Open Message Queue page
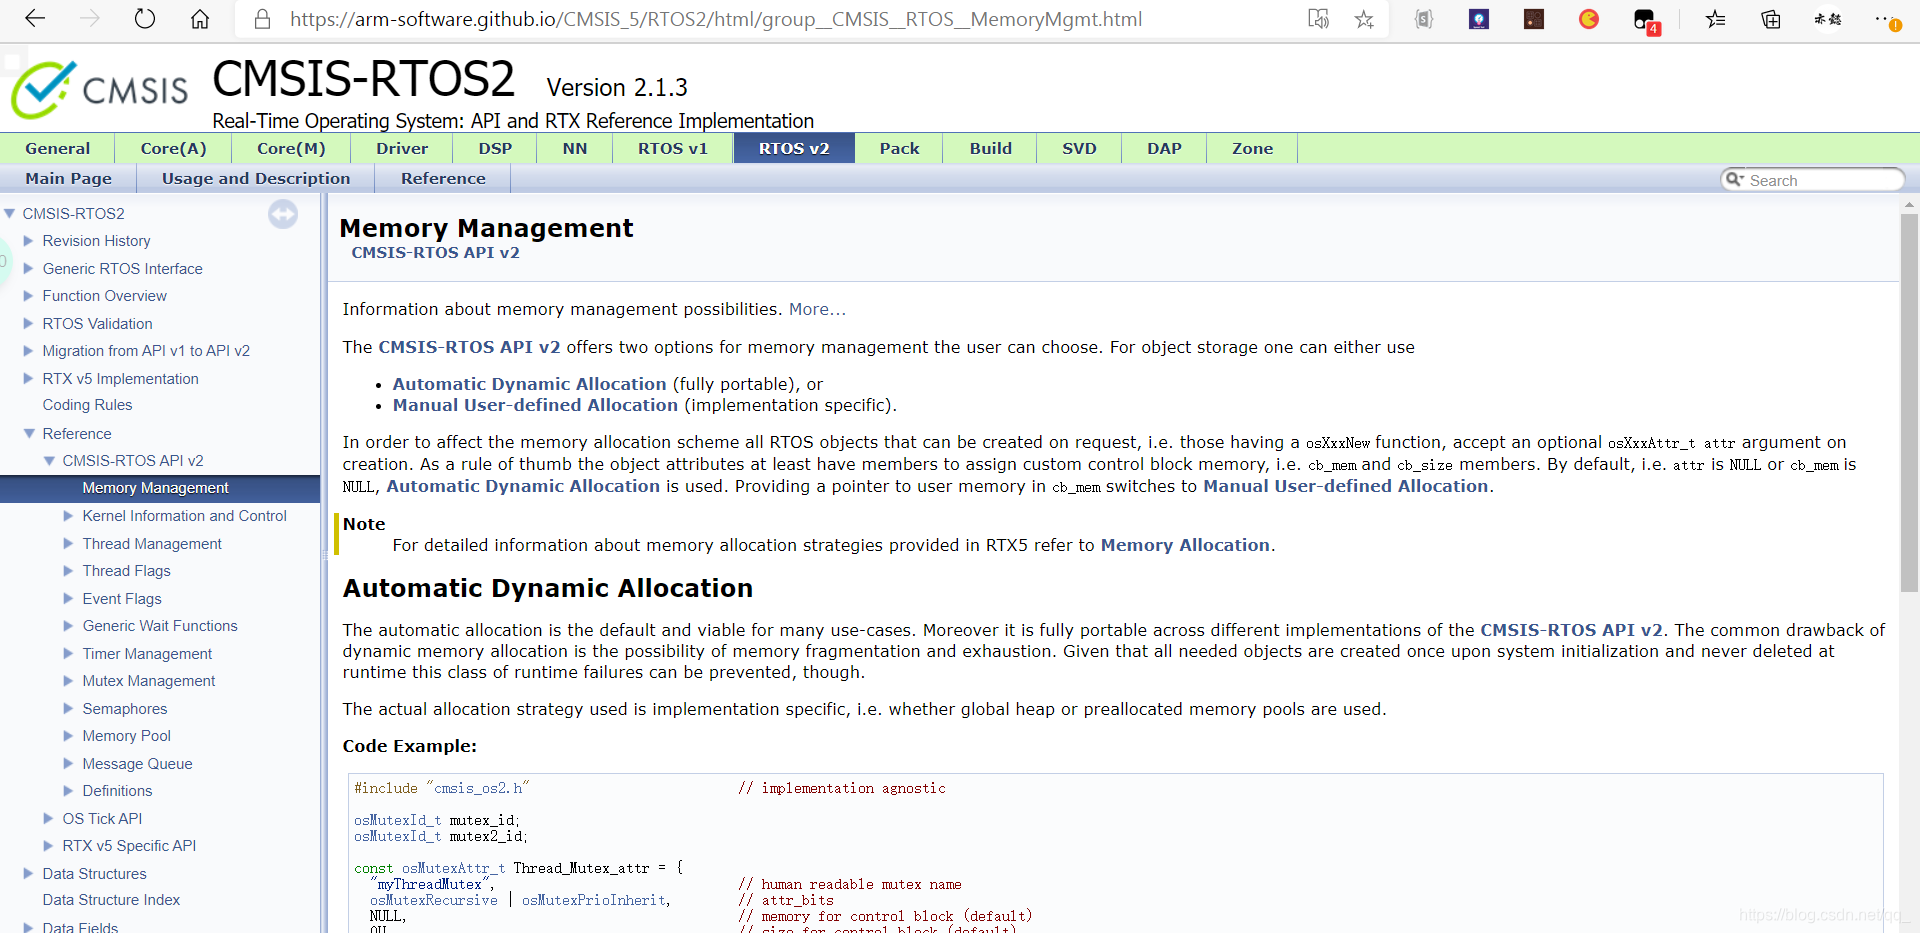This screenshot has width=1920, height=933. pyautogui.click(x=137, y=764)
